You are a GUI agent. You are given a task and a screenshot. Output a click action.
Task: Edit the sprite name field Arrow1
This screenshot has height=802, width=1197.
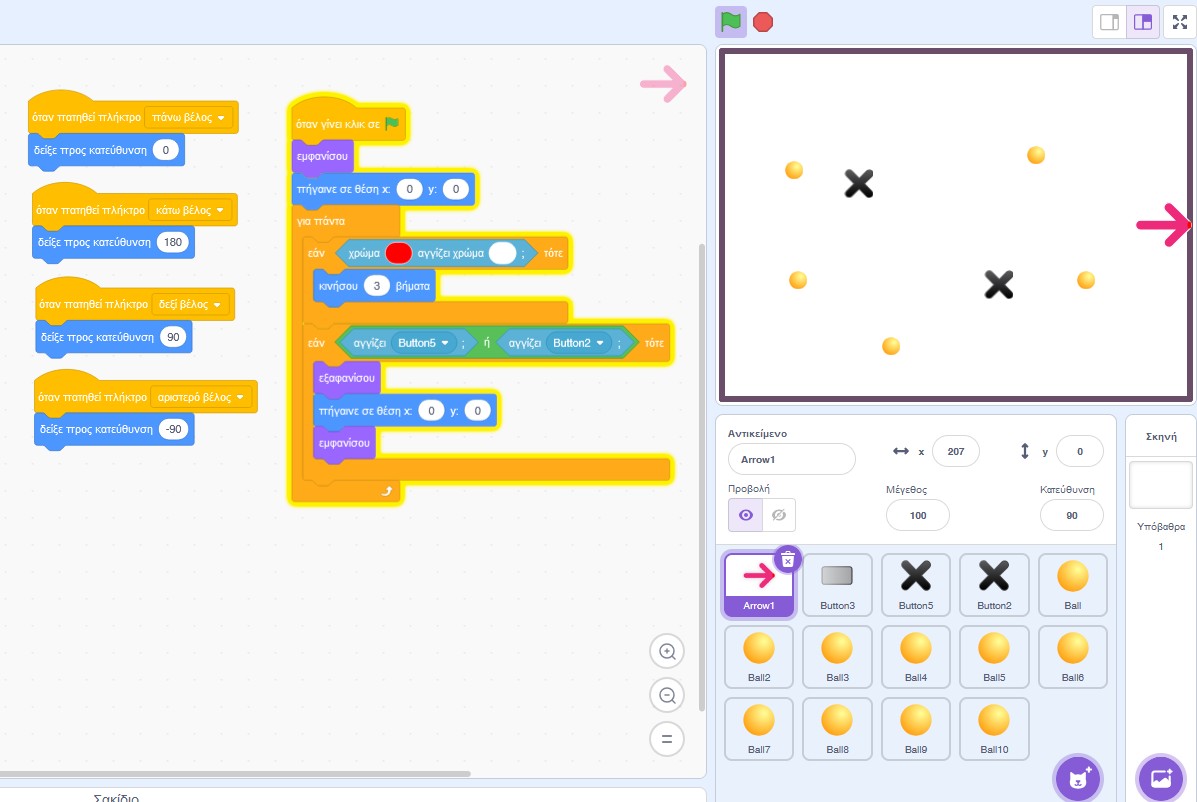point(792,459)
